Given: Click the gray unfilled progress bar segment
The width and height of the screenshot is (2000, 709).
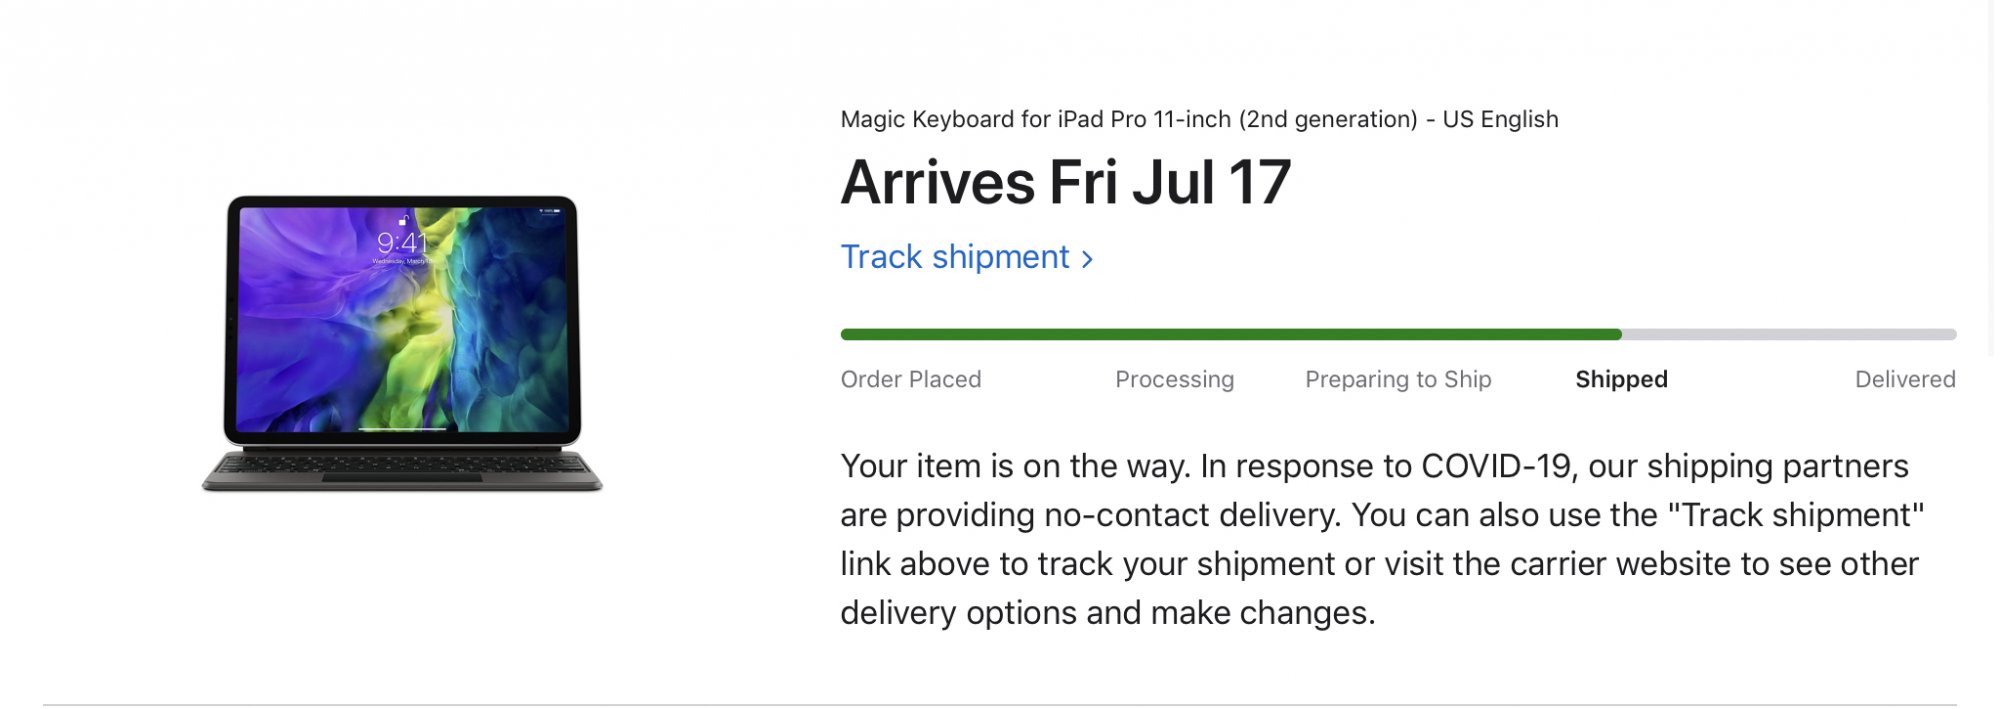Looking at the screenshot, I should pyautogui.click(x=1790, y=335).
